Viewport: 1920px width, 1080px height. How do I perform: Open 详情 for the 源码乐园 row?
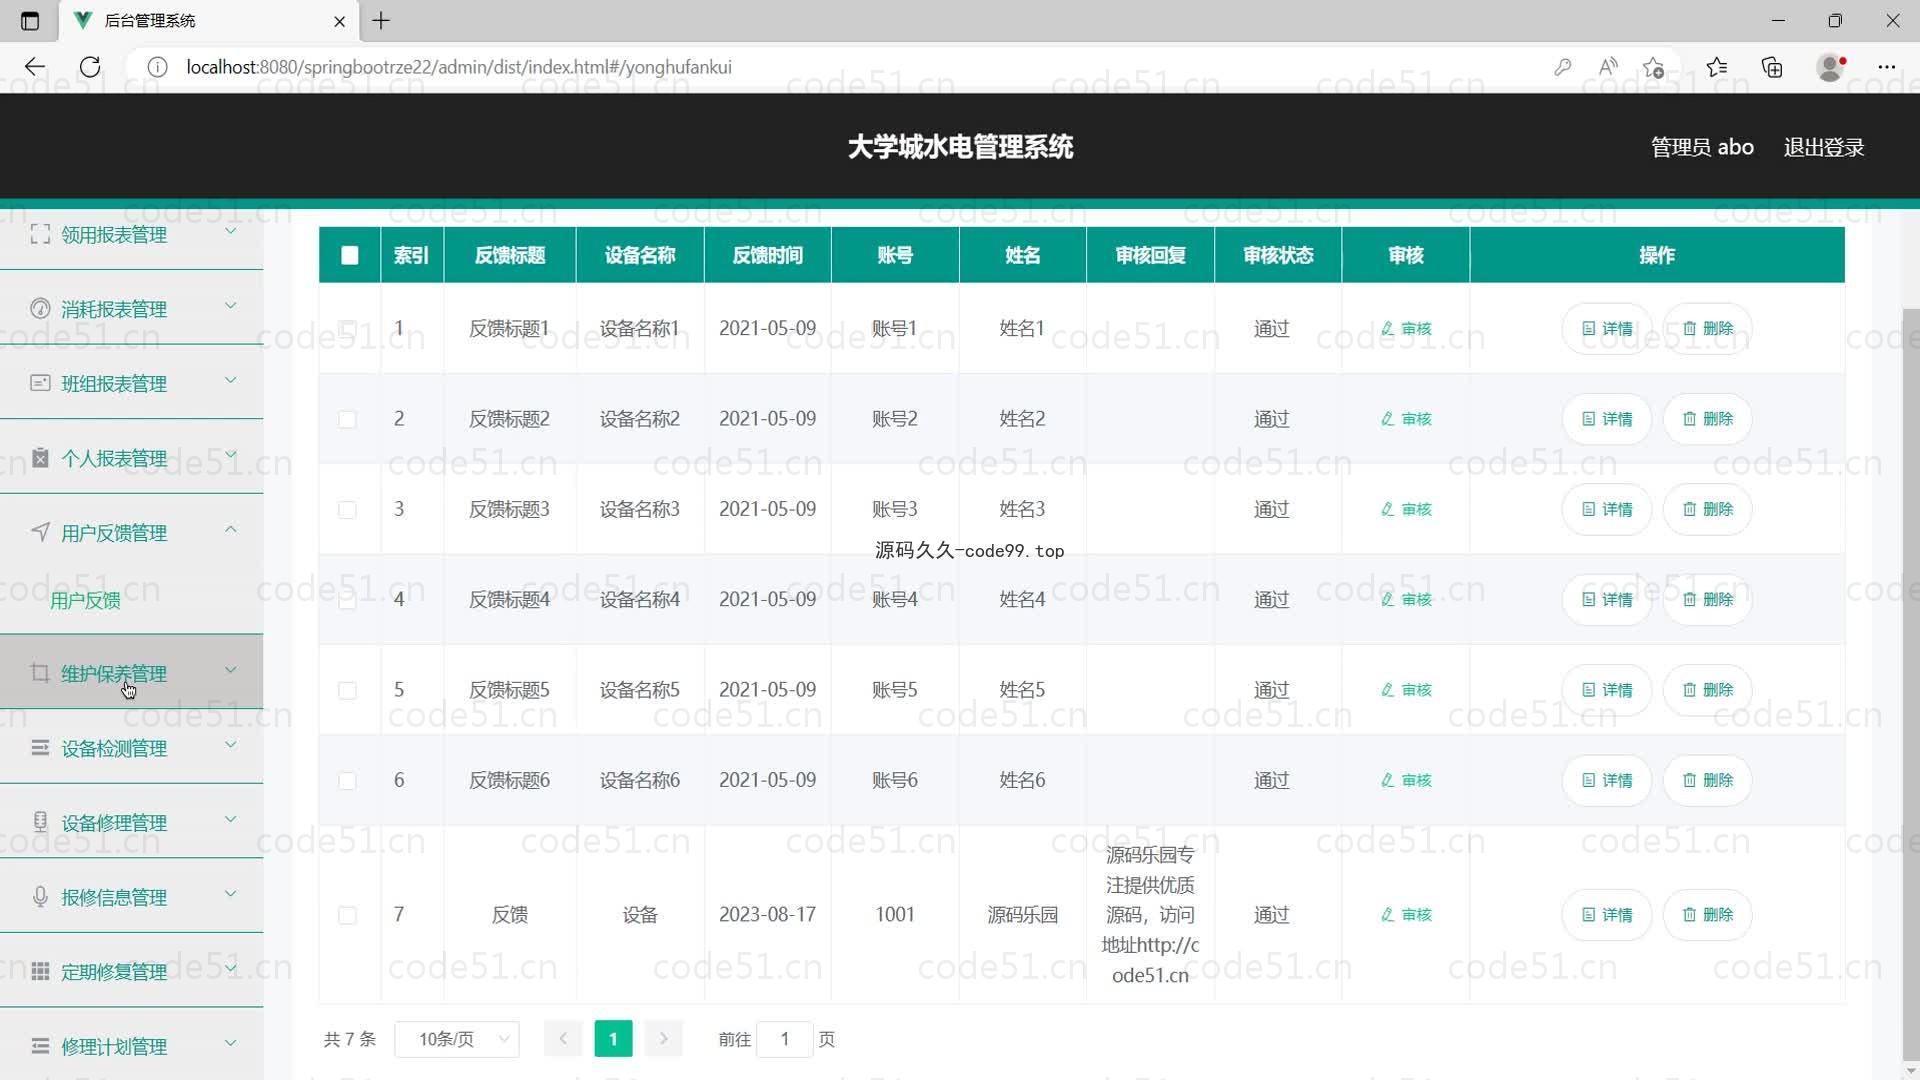tap(1607, 915)
